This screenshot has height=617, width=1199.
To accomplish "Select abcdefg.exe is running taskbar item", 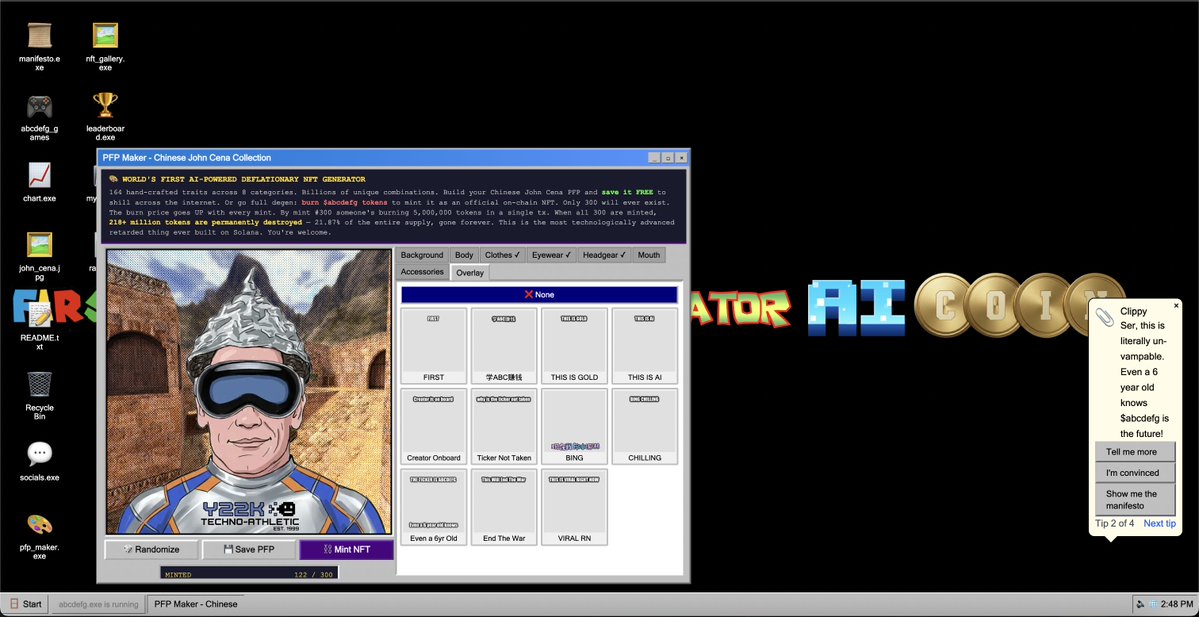I will coord(98,604).
